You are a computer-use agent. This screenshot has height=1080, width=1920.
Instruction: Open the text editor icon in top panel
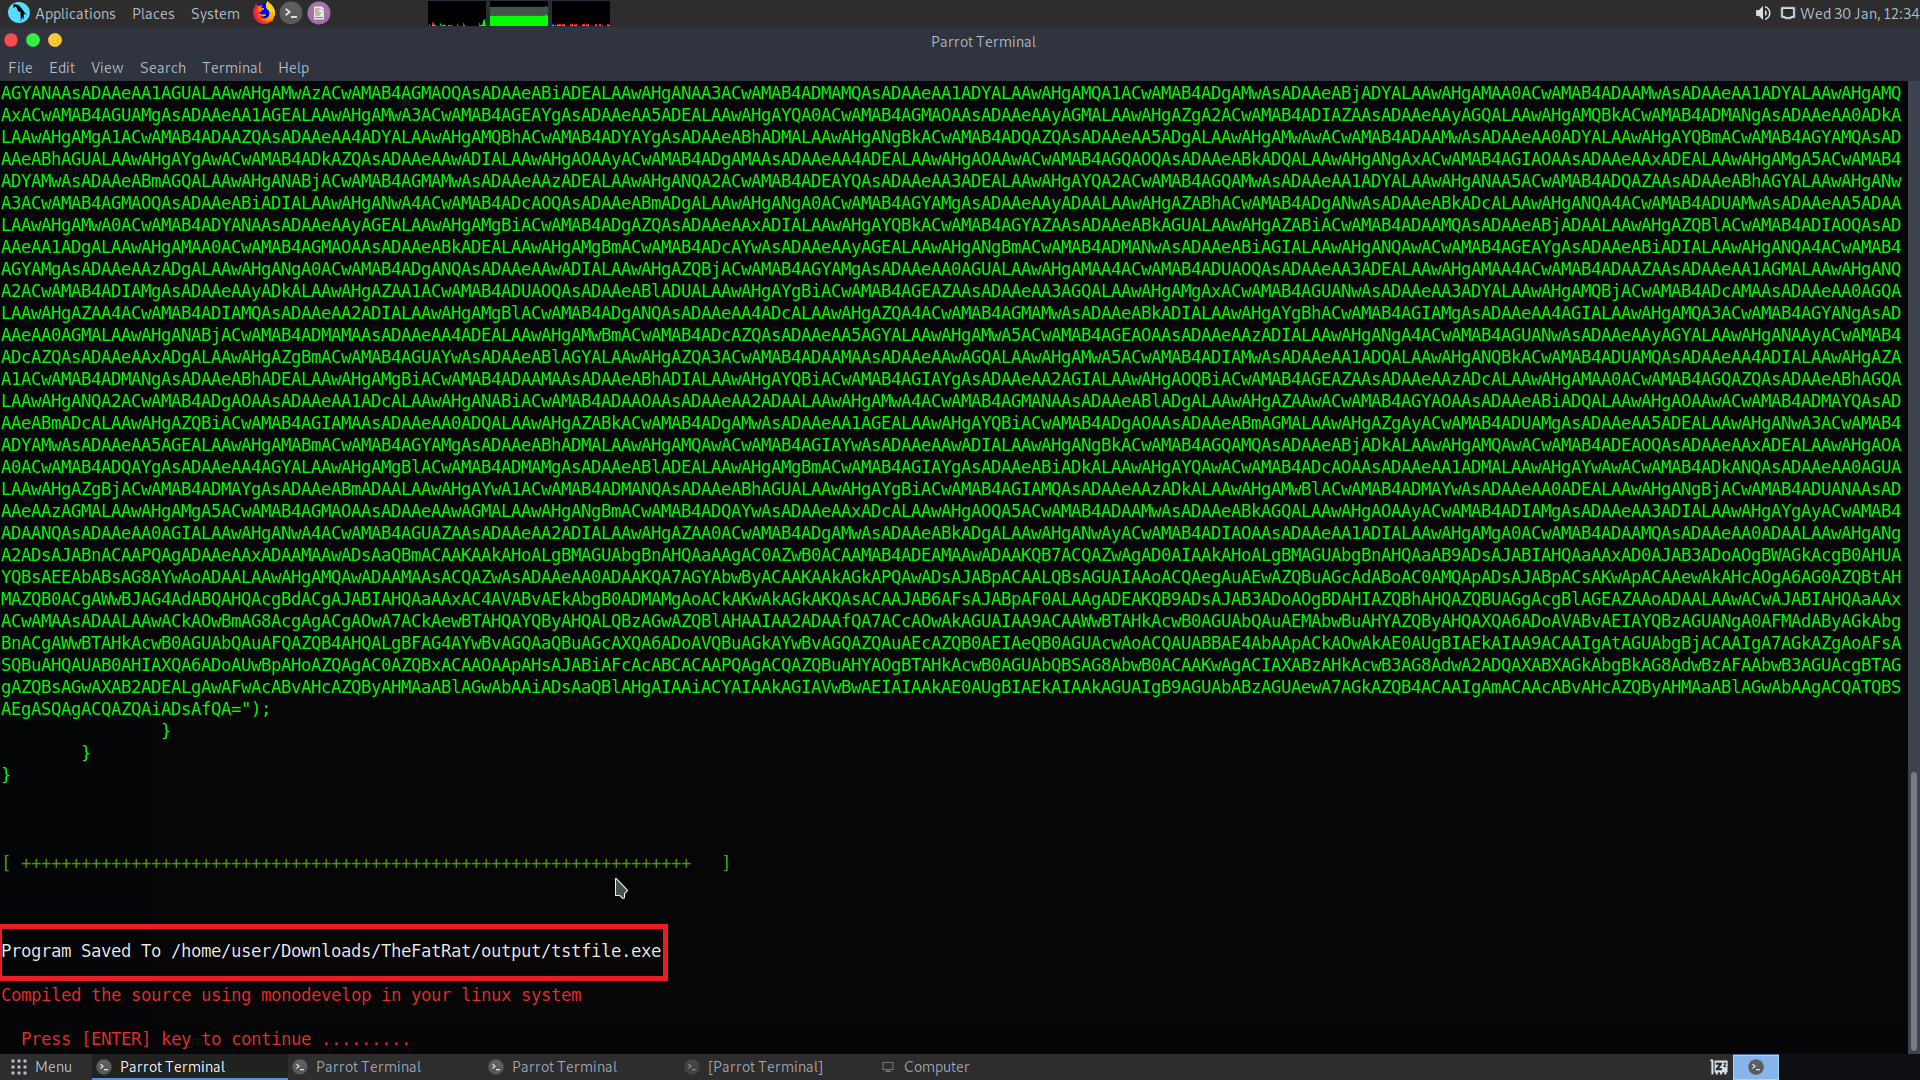318,13
